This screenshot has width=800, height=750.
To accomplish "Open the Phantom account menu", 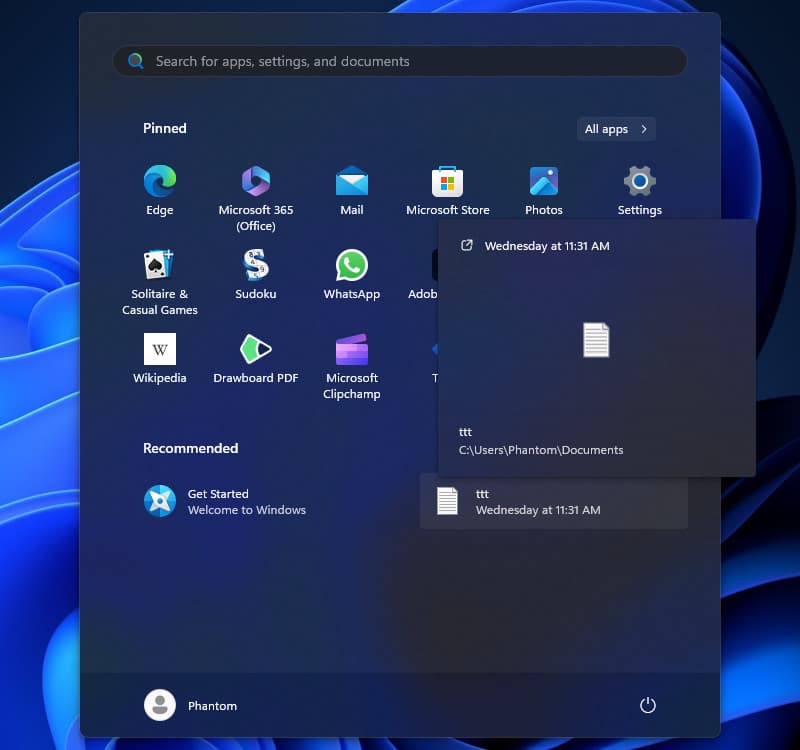I will click(x=190, y=705).
